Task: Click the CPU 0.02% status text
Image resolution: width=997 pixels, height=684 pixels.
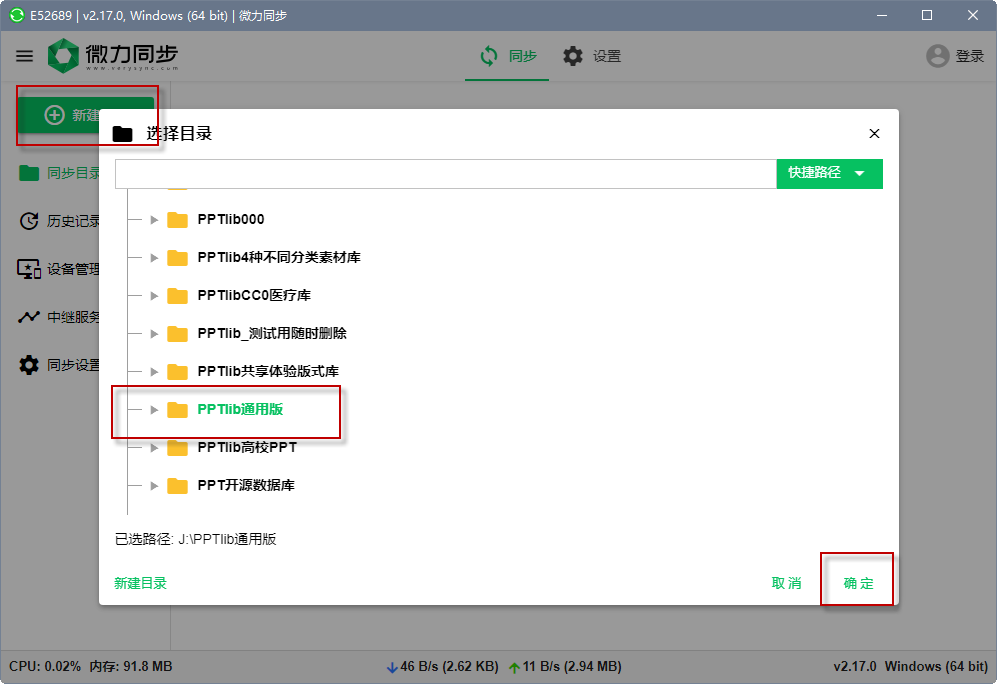Action: (45, 666)
